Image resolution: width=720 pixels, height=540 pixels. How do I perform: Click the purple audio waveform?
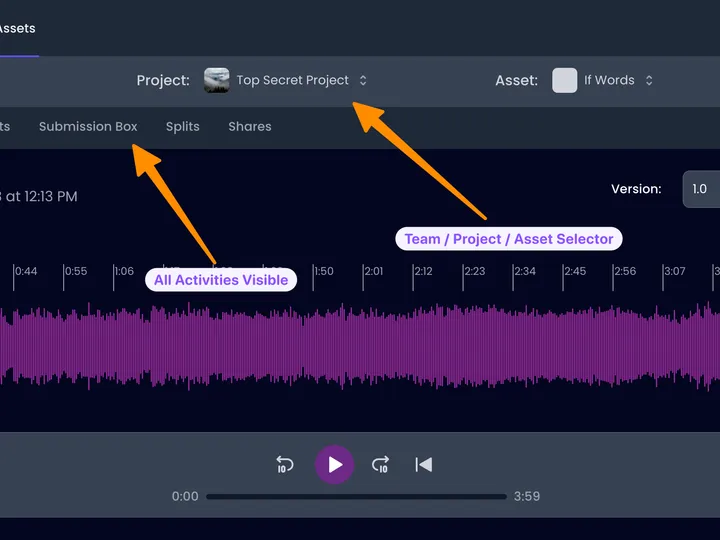360,346
